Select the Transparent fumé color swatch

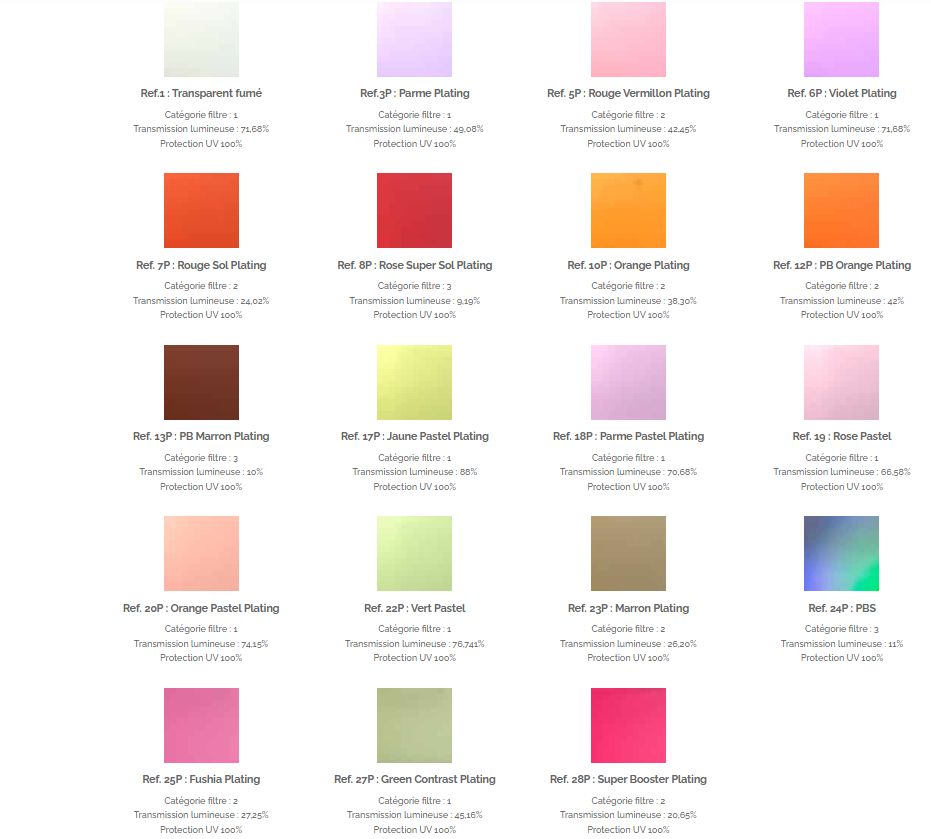(x=201, y=39)
